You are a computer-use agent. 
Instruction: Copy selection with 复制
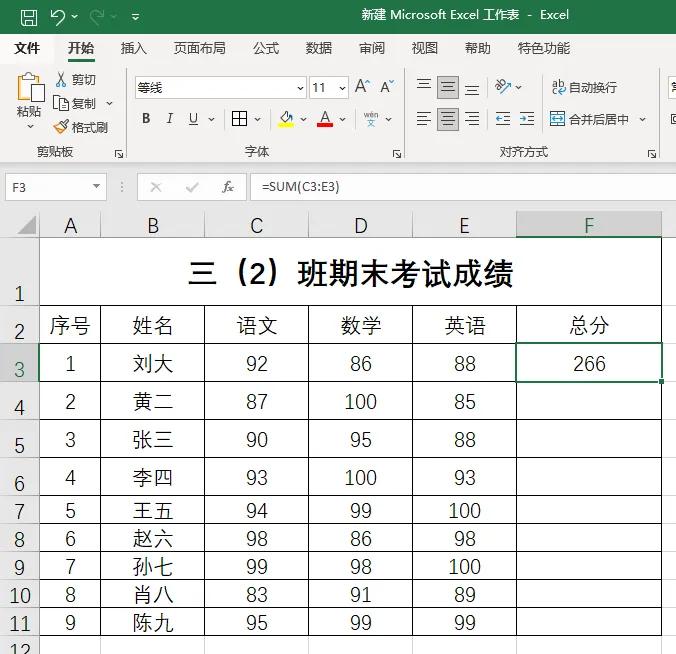point(75,103)
